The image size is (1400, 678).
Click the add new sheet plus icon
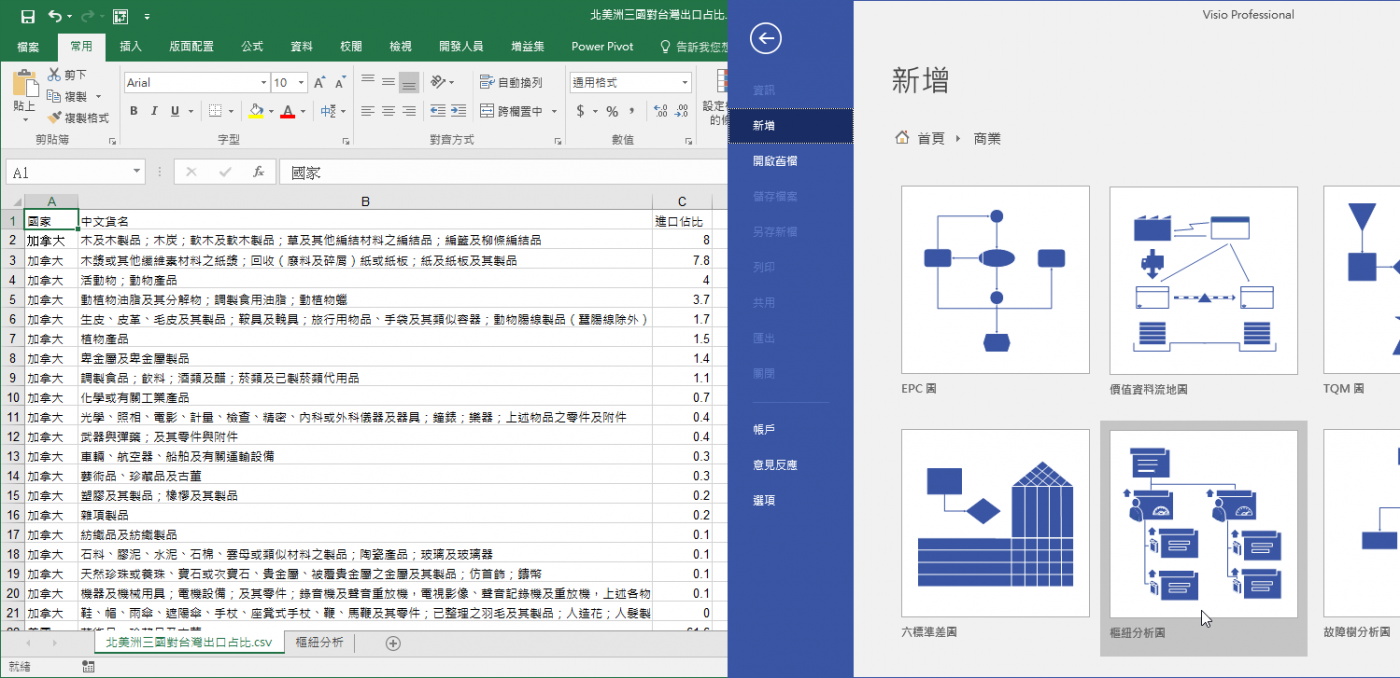pyautogui.click(x=393, y=643)
